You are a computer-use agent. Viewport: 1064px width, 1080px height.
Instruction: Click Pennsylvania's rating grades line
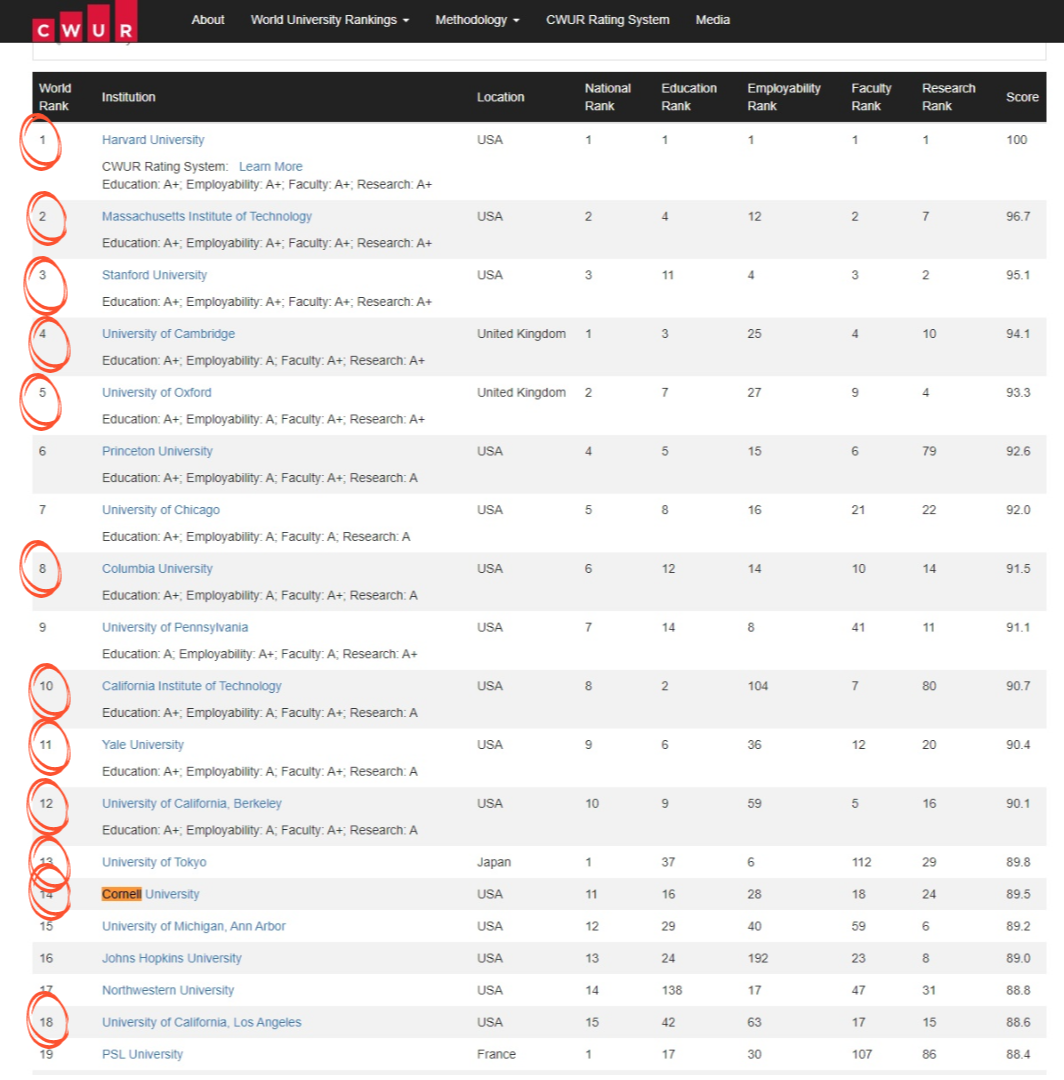click(x=260, y=654)
